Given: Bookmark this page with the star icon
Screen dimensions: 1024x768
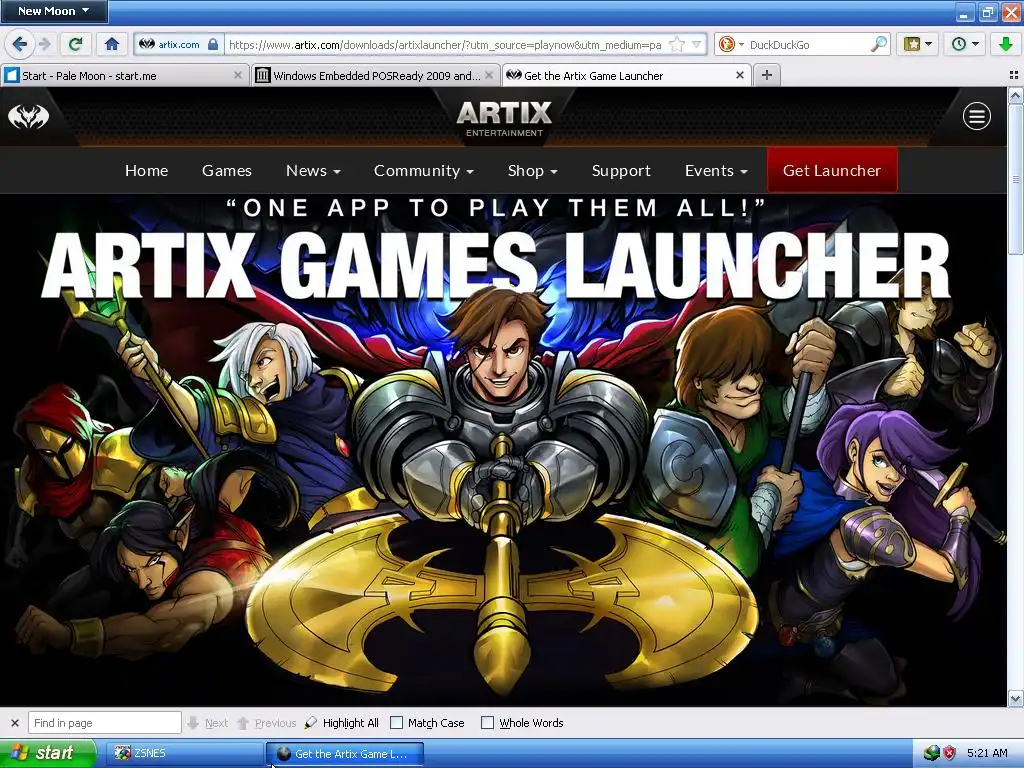Looking at the screenshot, I should (x=677, y=44).
